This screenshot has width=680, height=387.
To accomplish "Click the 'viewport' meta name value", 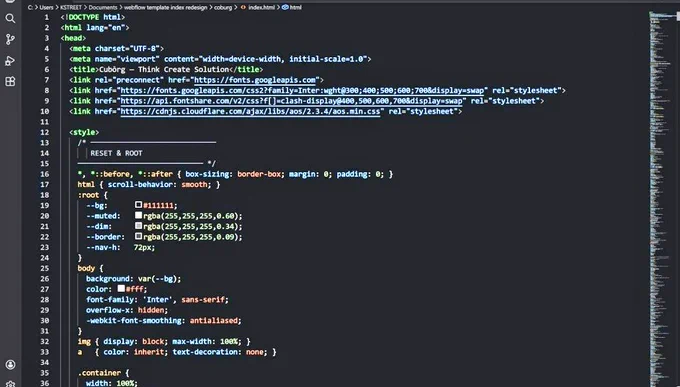I will tap(138, 59).
